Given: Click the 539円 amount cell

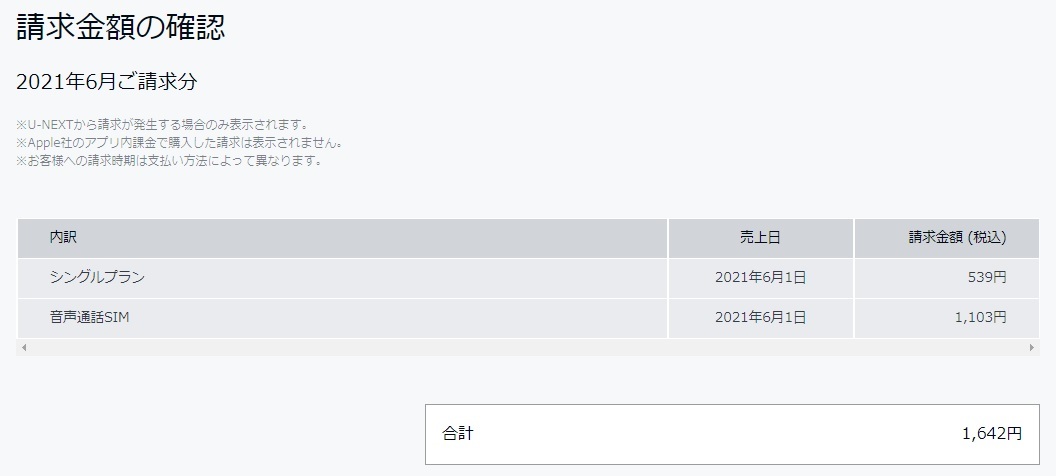Looking at the screenshot, I should pyautogui.click(x=989, y=278).
